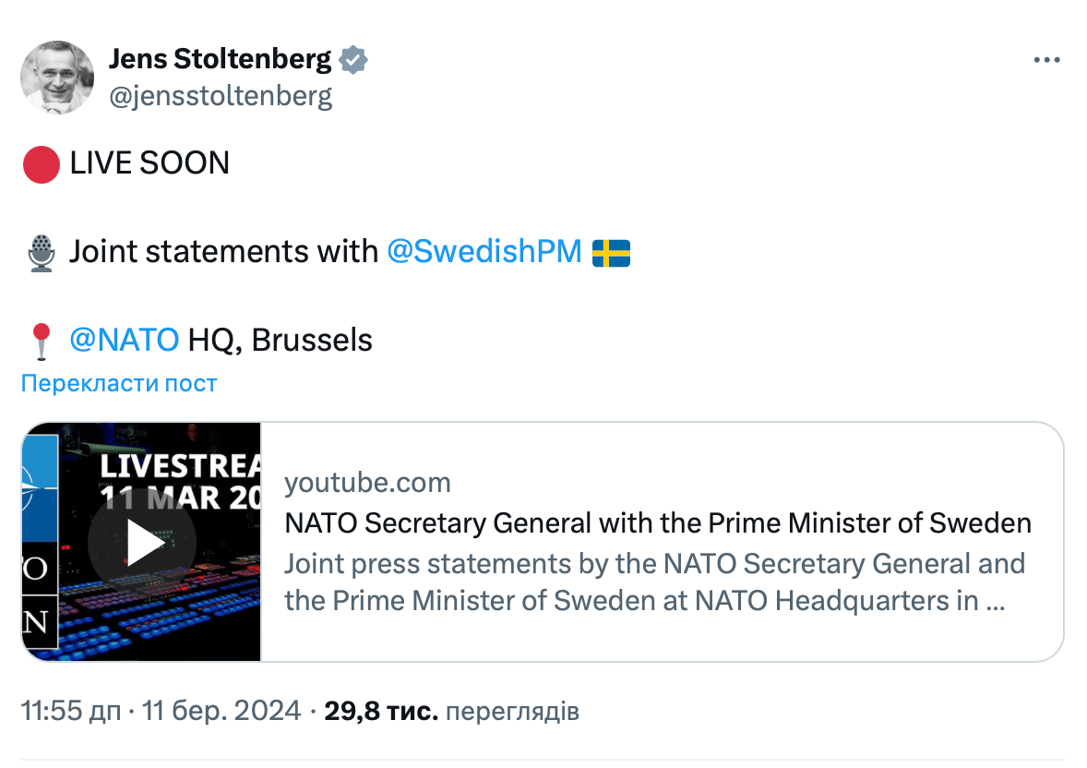Click the red circle live emoji
1087x768 pixels.
click(x=41, y=163)
